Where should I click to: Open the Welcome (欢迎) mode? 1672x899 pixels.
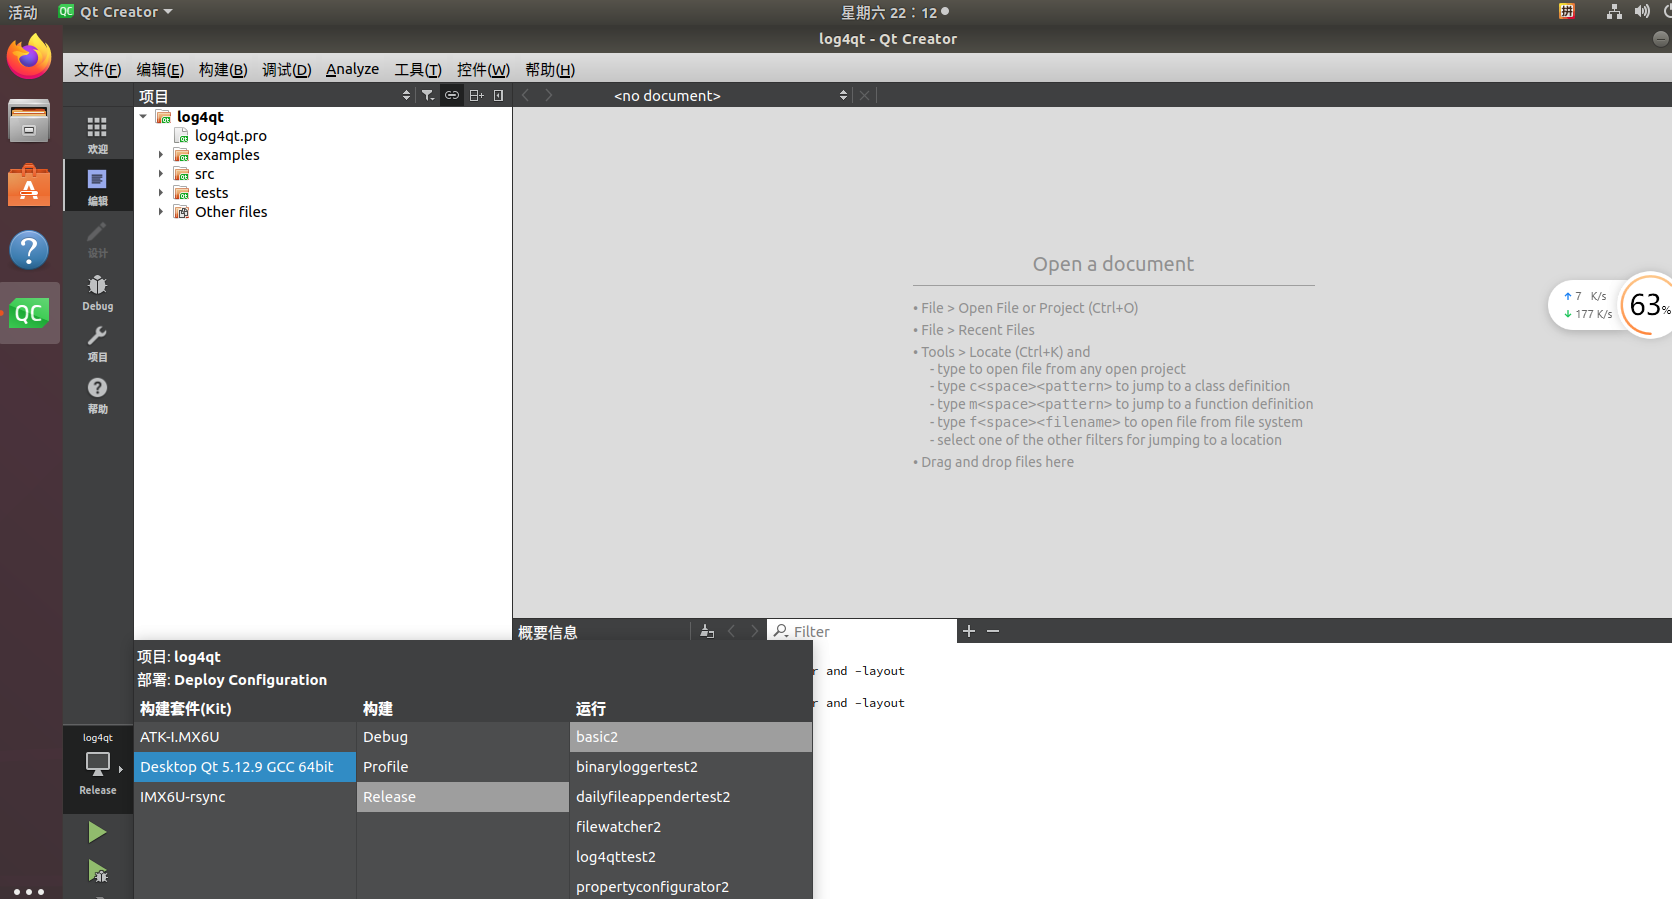(97, 134)
